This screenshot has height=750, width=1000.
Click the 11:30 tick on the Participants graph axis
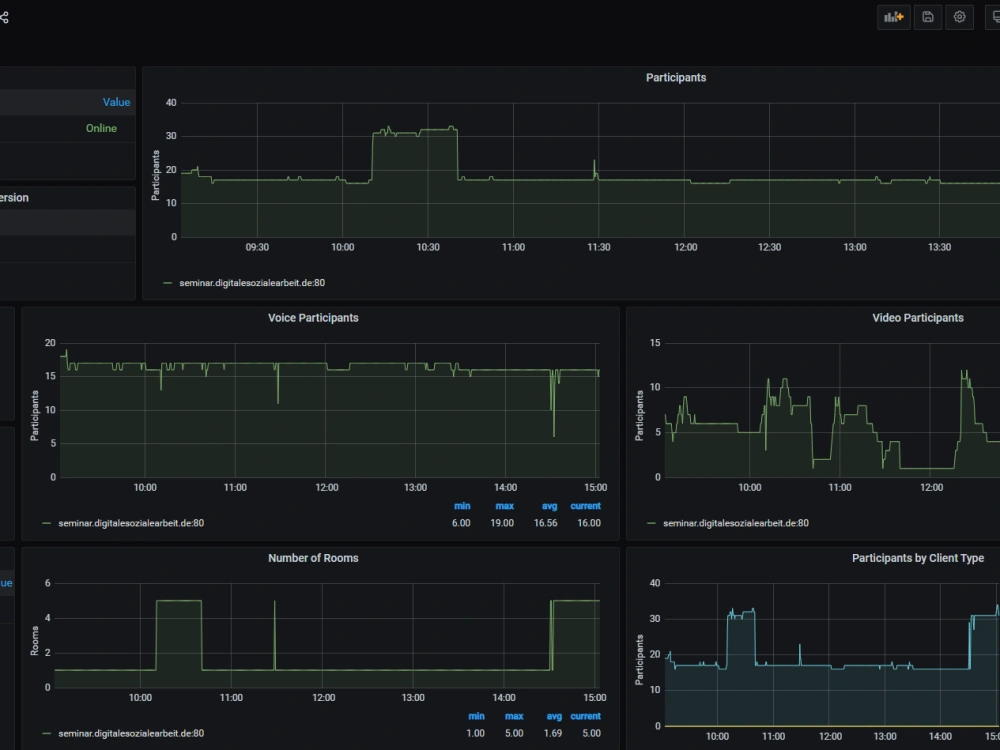pyautogui.click(x=598, y=247)
